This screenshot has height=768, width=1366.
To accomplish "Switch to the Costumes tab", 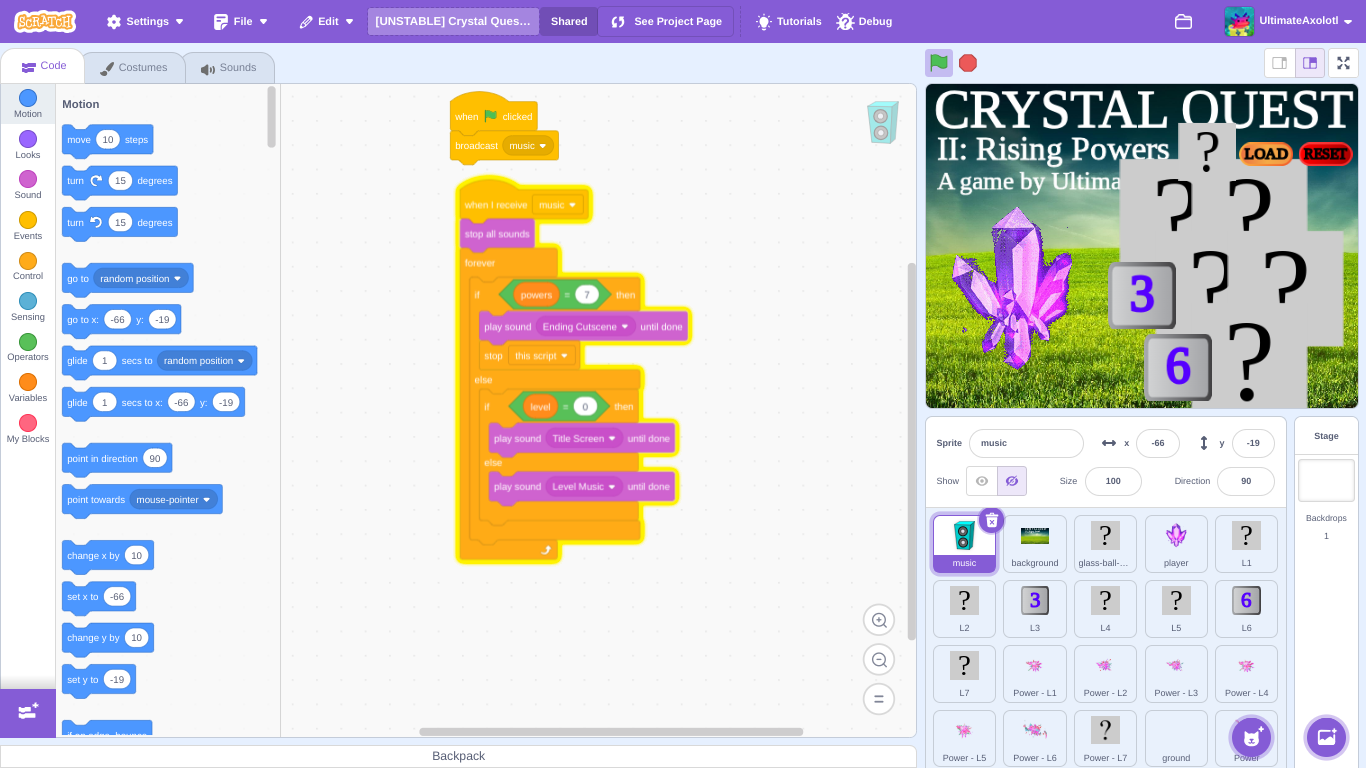I will [134, 68].
